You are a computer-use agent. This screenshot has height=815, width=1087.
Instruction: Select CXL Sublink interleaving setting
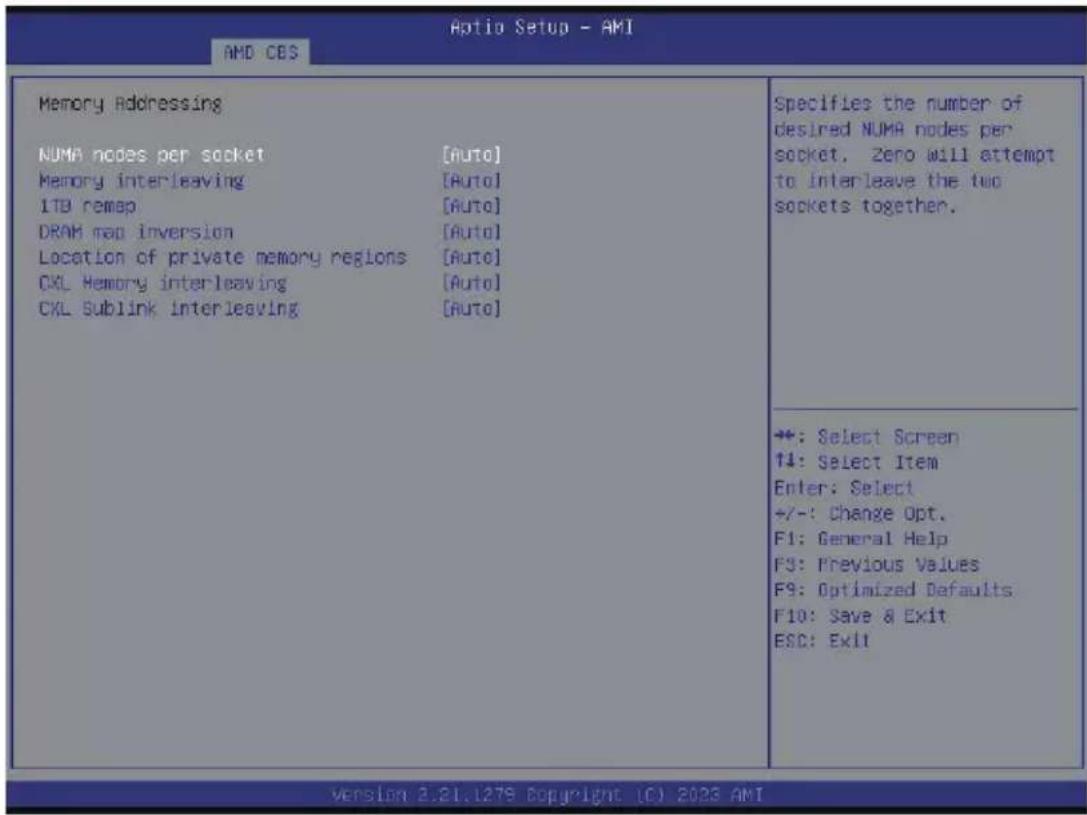click(168, 308)
